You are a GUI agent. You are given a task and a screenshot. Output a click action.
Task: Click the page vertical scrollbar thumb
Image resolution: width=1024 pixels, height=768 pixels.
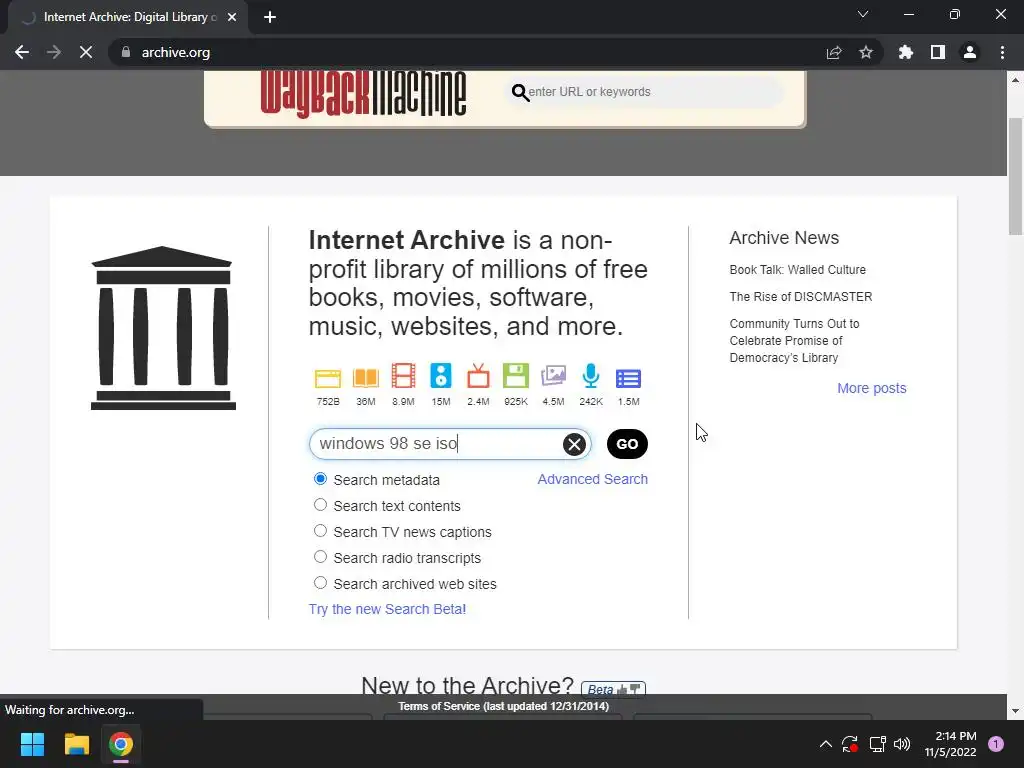pos(1015,176)
